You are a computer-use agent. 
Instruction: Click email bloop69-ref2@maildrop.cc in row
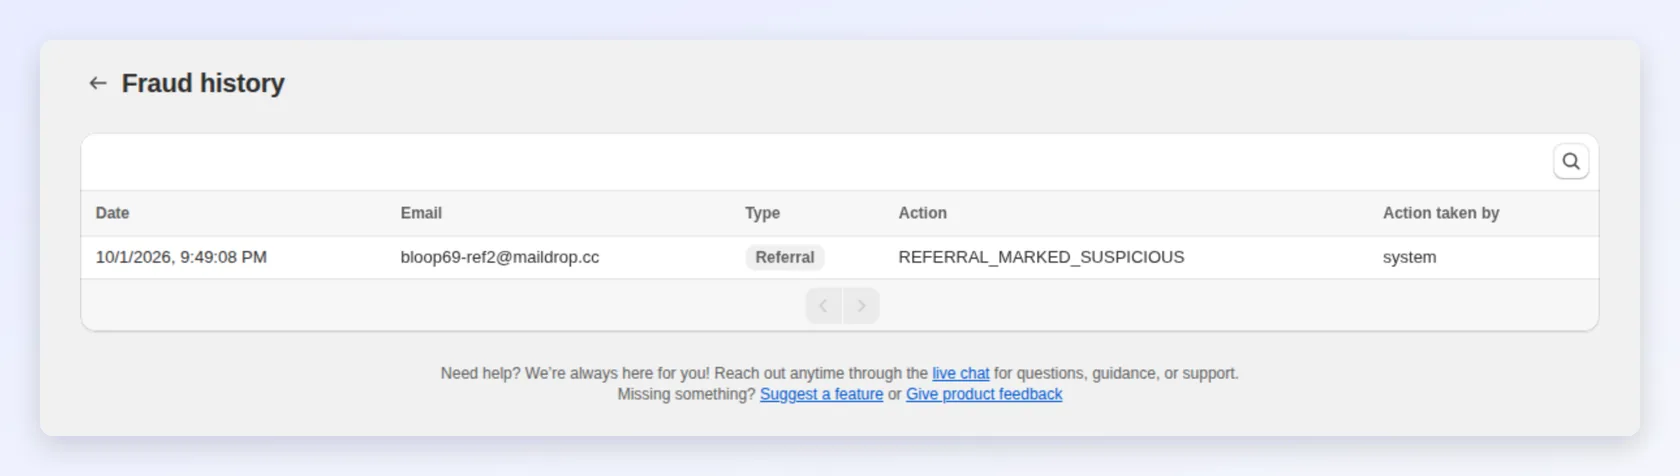click(x=500, y=257)
